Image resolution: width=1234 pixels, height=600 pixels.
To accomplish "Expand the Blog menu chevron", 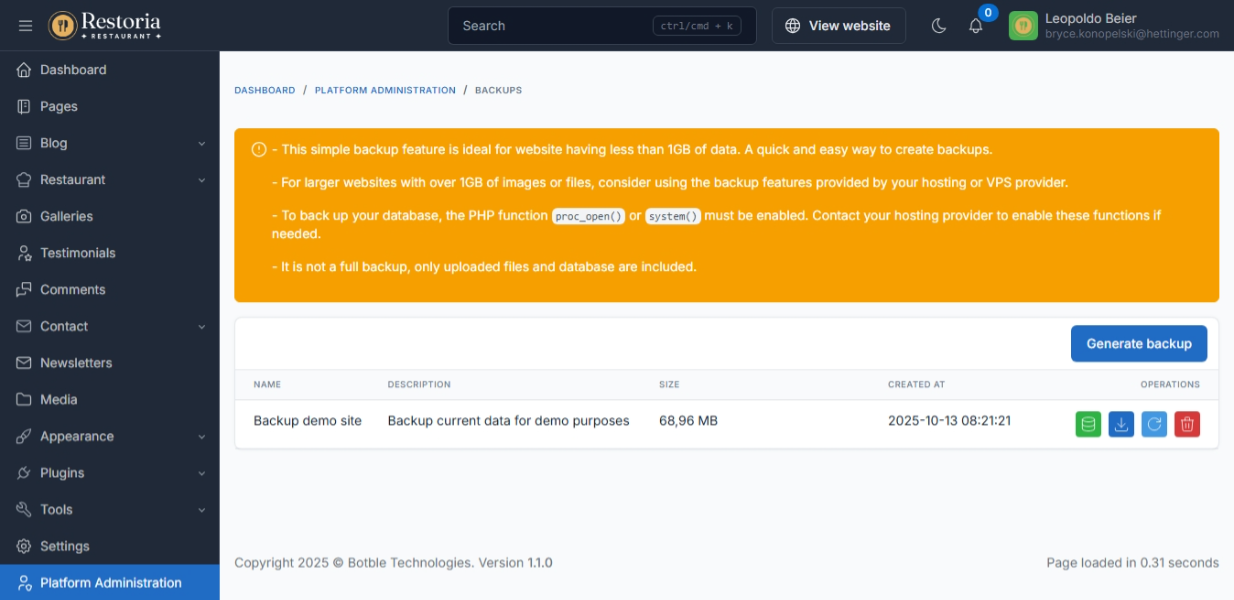I will pyautogui.click(x=201, y=143).
